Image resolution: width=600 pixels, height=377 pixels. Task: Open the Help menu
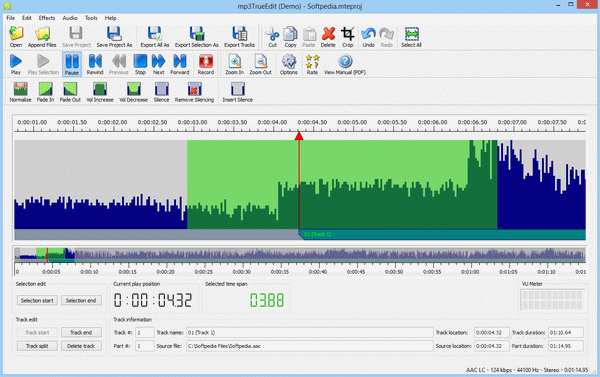coord(111,18)
